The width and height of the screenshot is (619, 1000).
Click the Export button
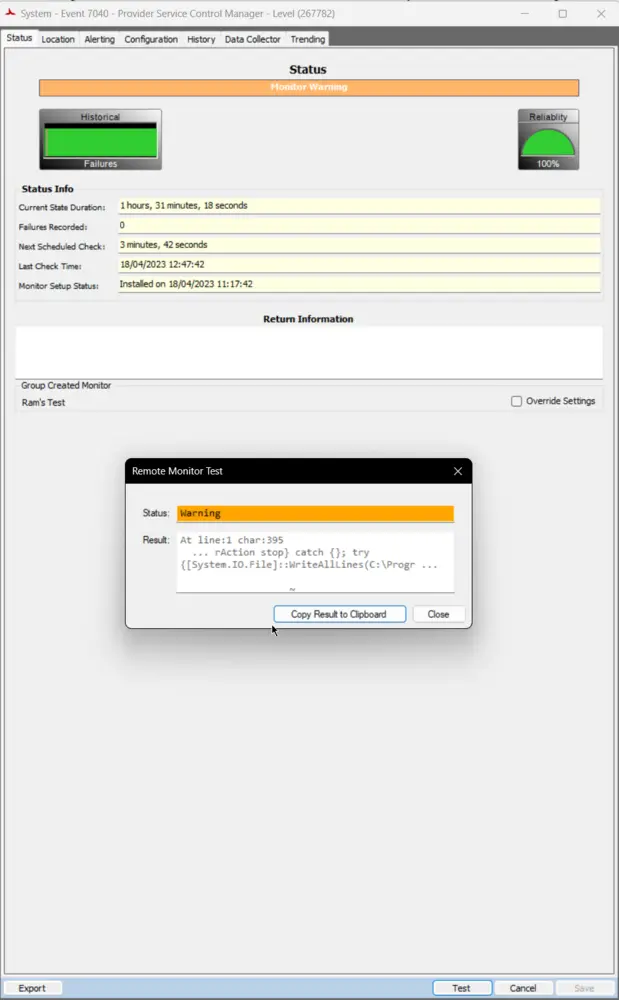(32, 988)
